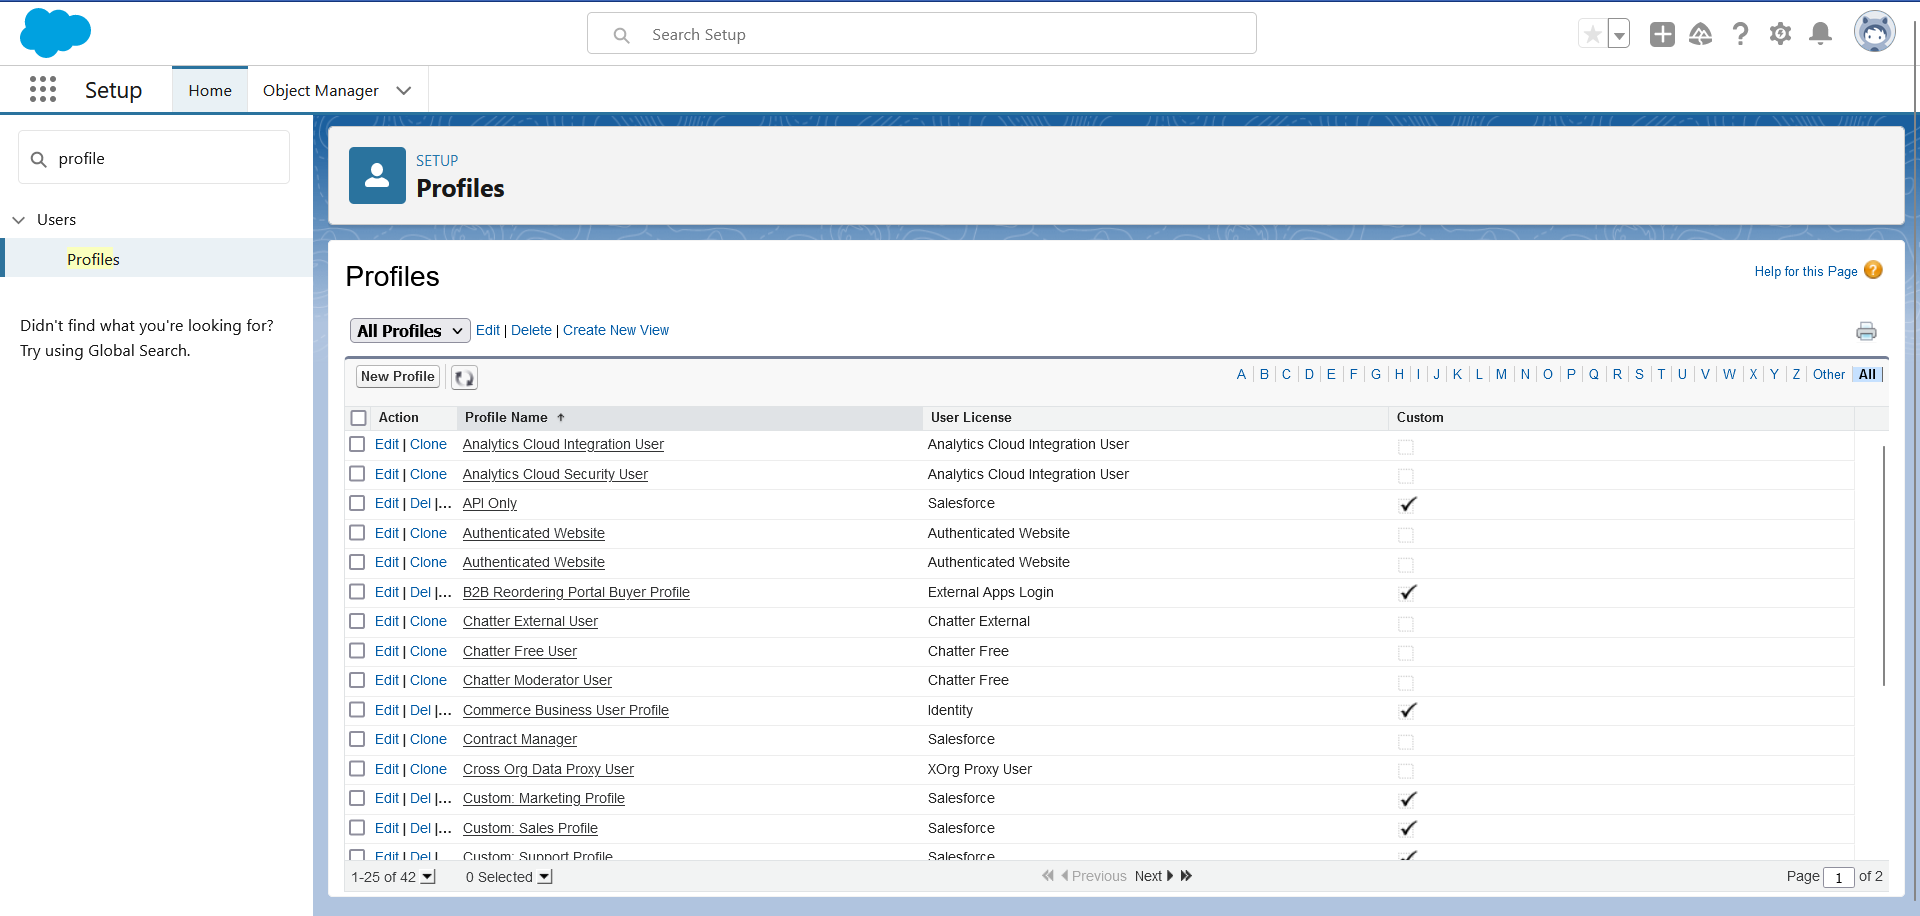
Task: Click the printable view printer icon
Action: point(1866,331)
